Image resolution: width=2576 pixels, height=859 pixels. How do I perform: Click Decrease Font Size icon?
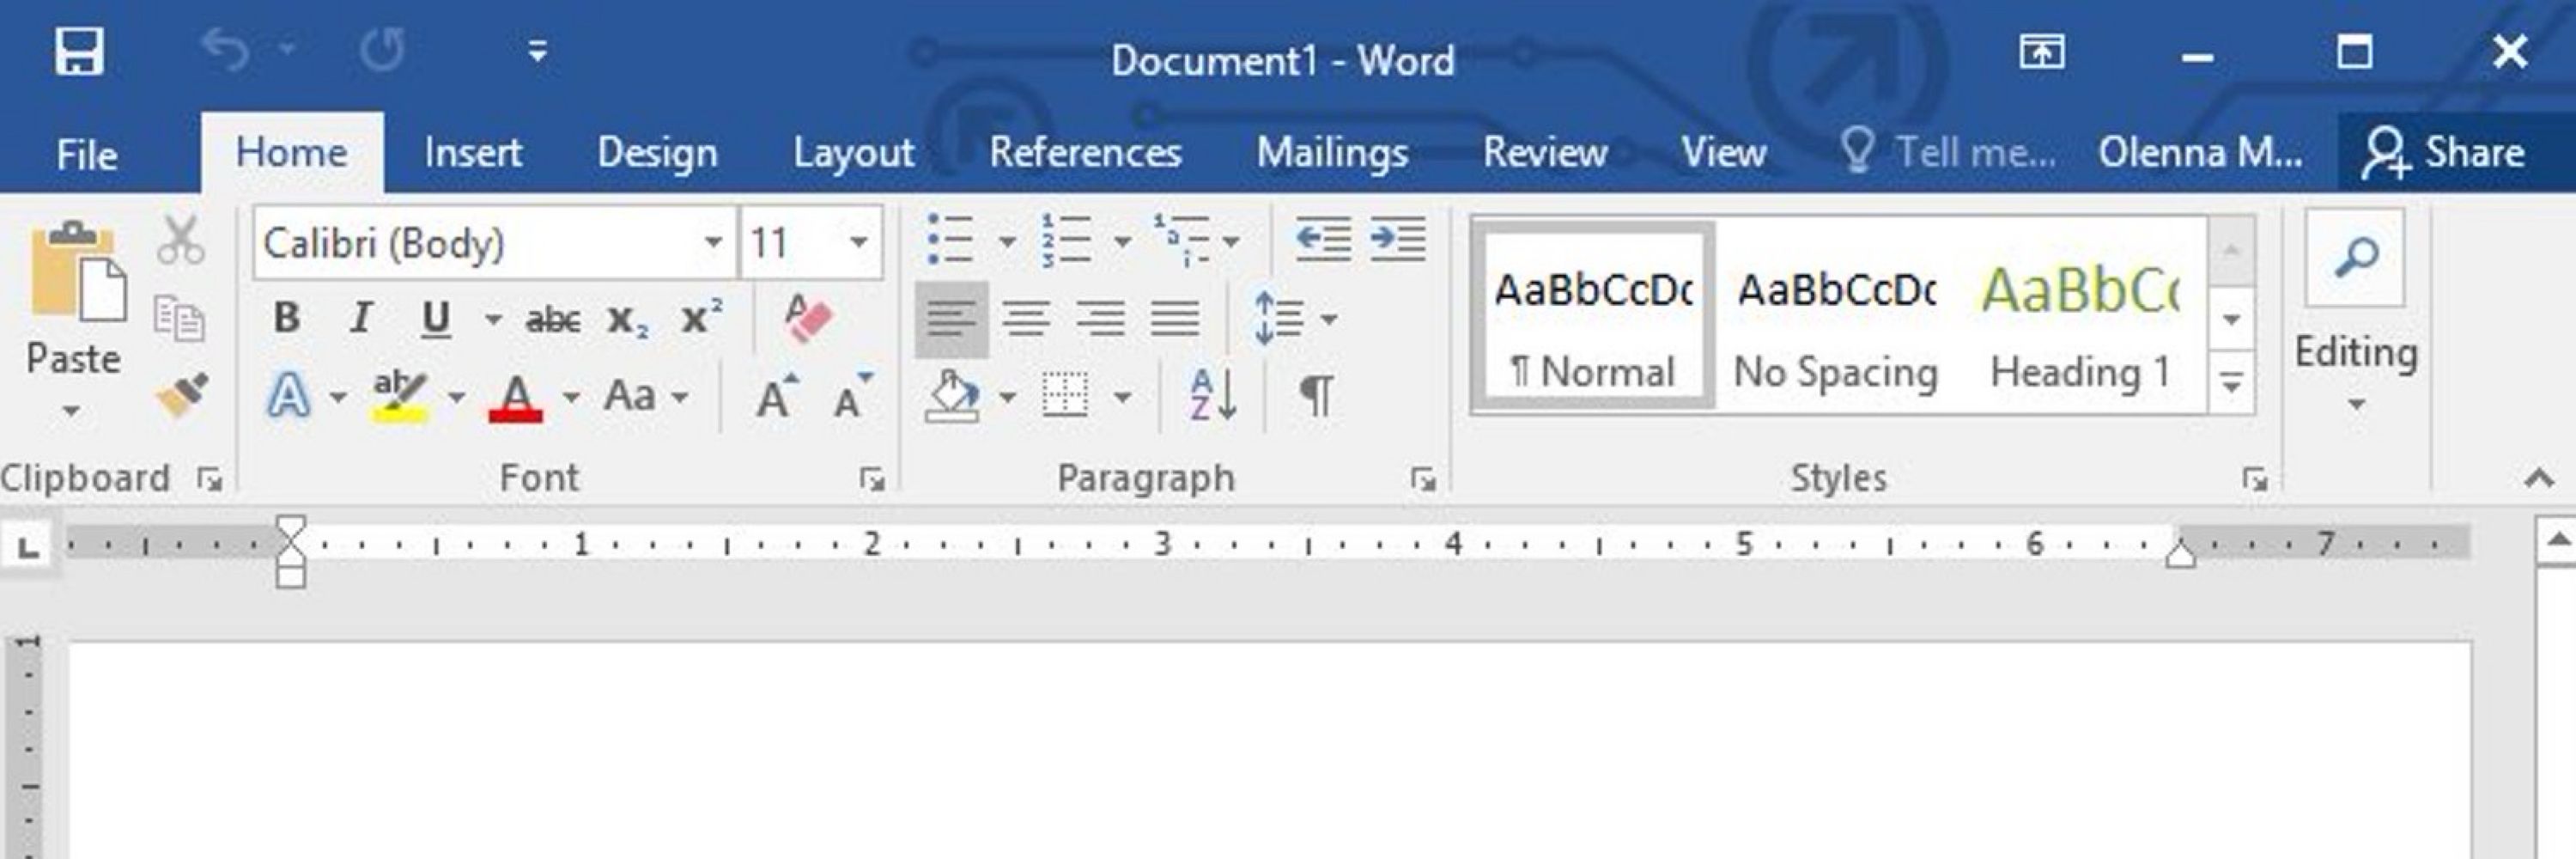pyautogui.click(x=853, y=396)
